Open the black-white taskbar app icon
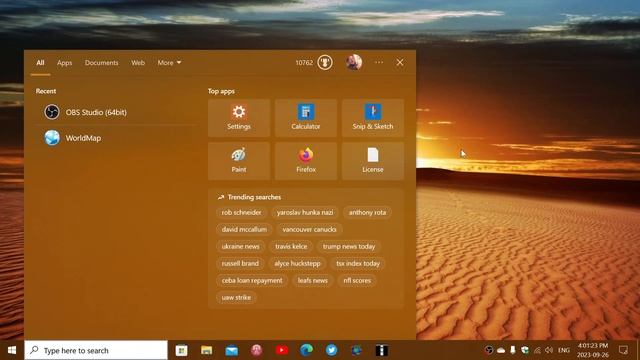The width and height of the screenshot is (640, 360). click(x=382, y=350)
